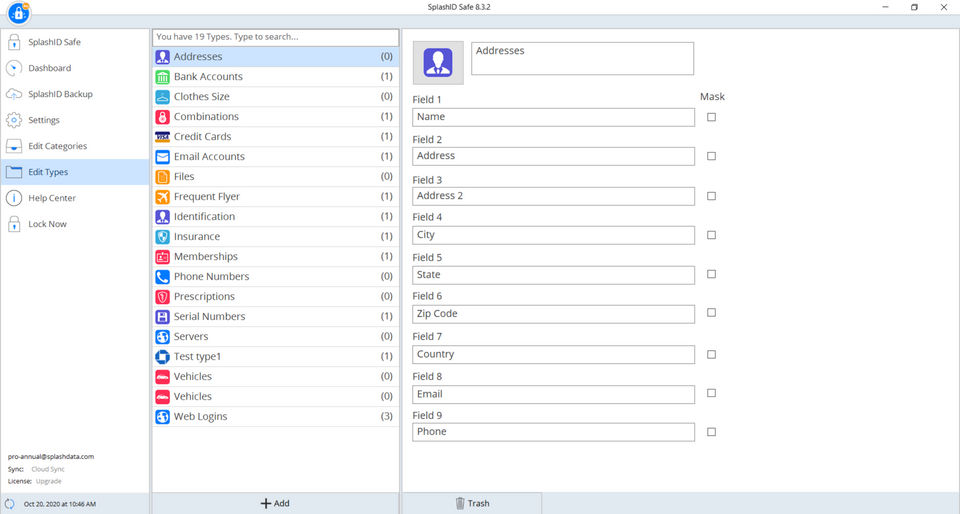
Task: Click the Servers globe icon
Action: tap(162, 337)
